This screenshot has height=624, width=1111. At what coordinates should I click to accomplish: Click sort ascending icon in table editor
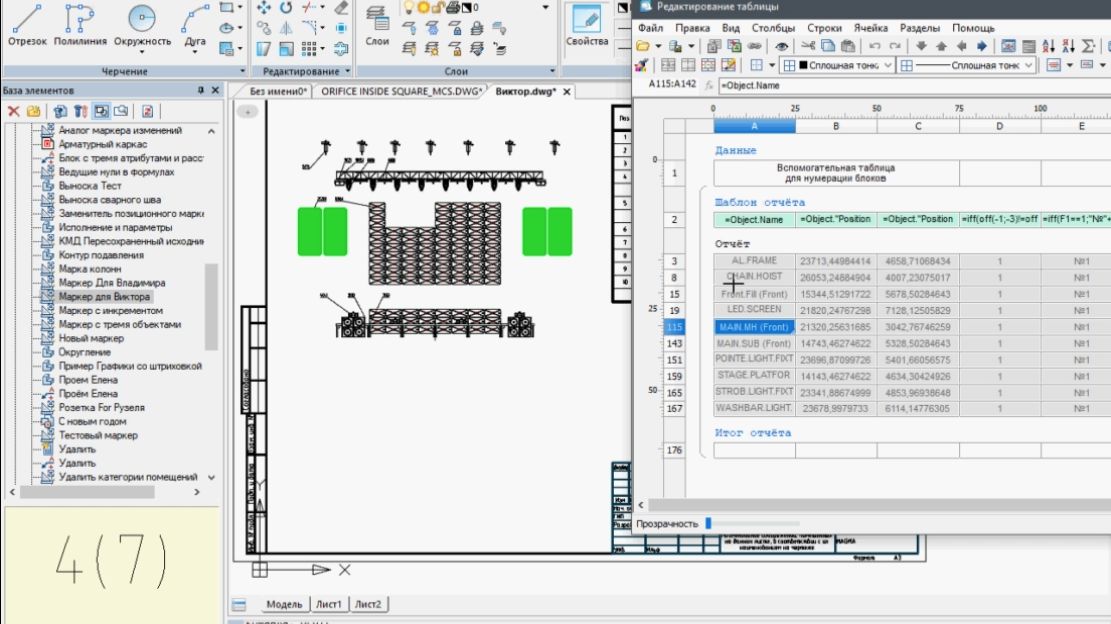1049,46
